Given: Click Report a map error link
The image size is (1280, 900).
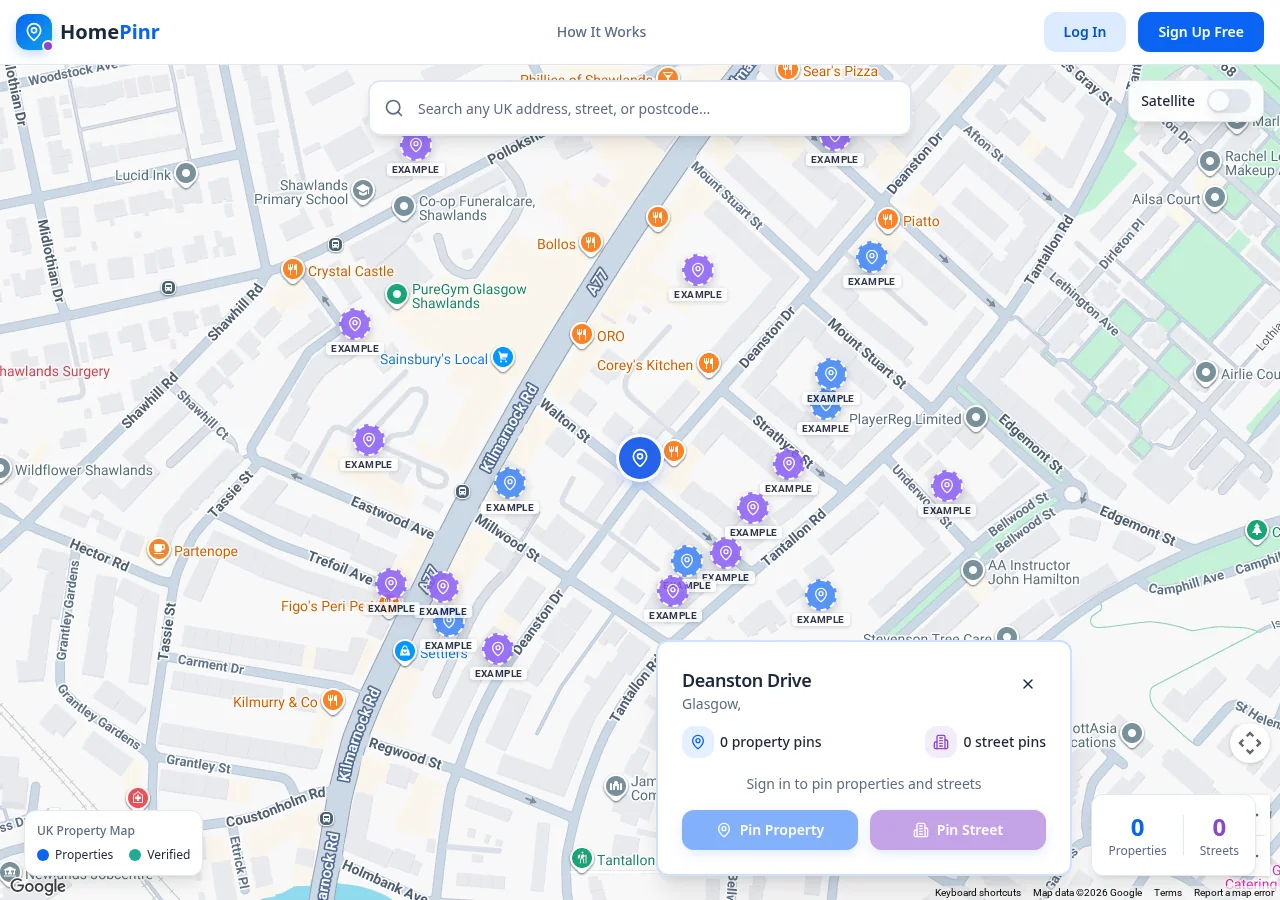Looking at the screenshot, I should coord(1234,893).
